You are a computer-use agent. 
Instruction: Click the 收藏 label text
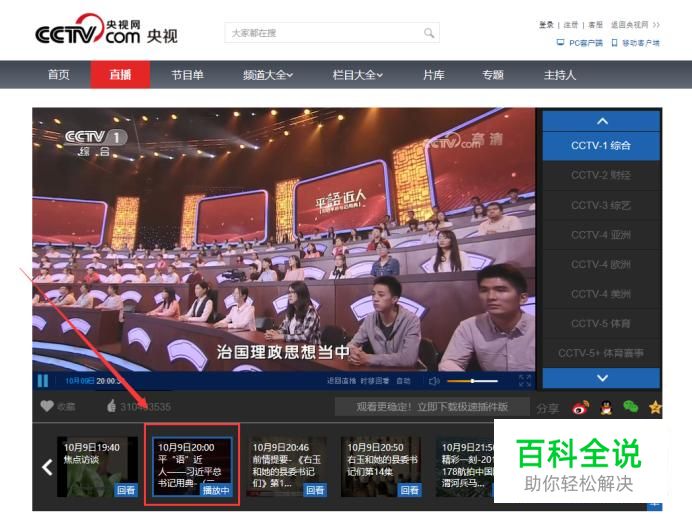pos(66,407)
